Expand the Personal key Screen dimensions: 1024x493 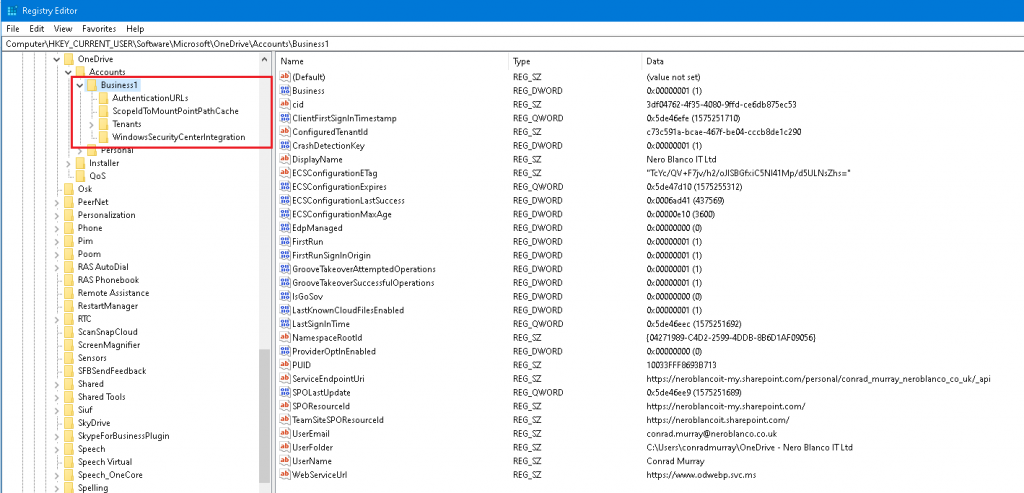coord(80,150)
